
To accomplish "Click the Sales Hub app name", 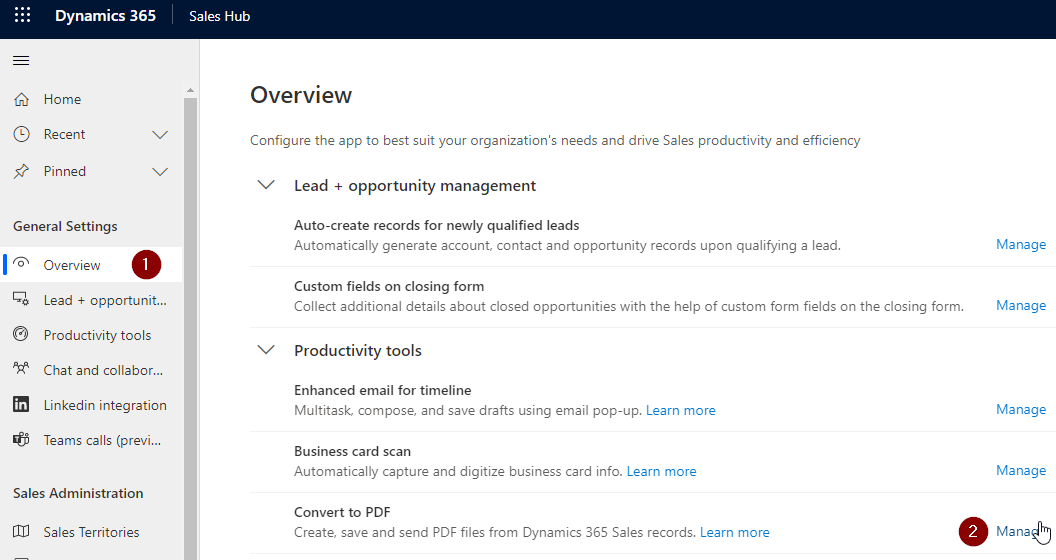I will pyautogui.click(x=220, y=16).
